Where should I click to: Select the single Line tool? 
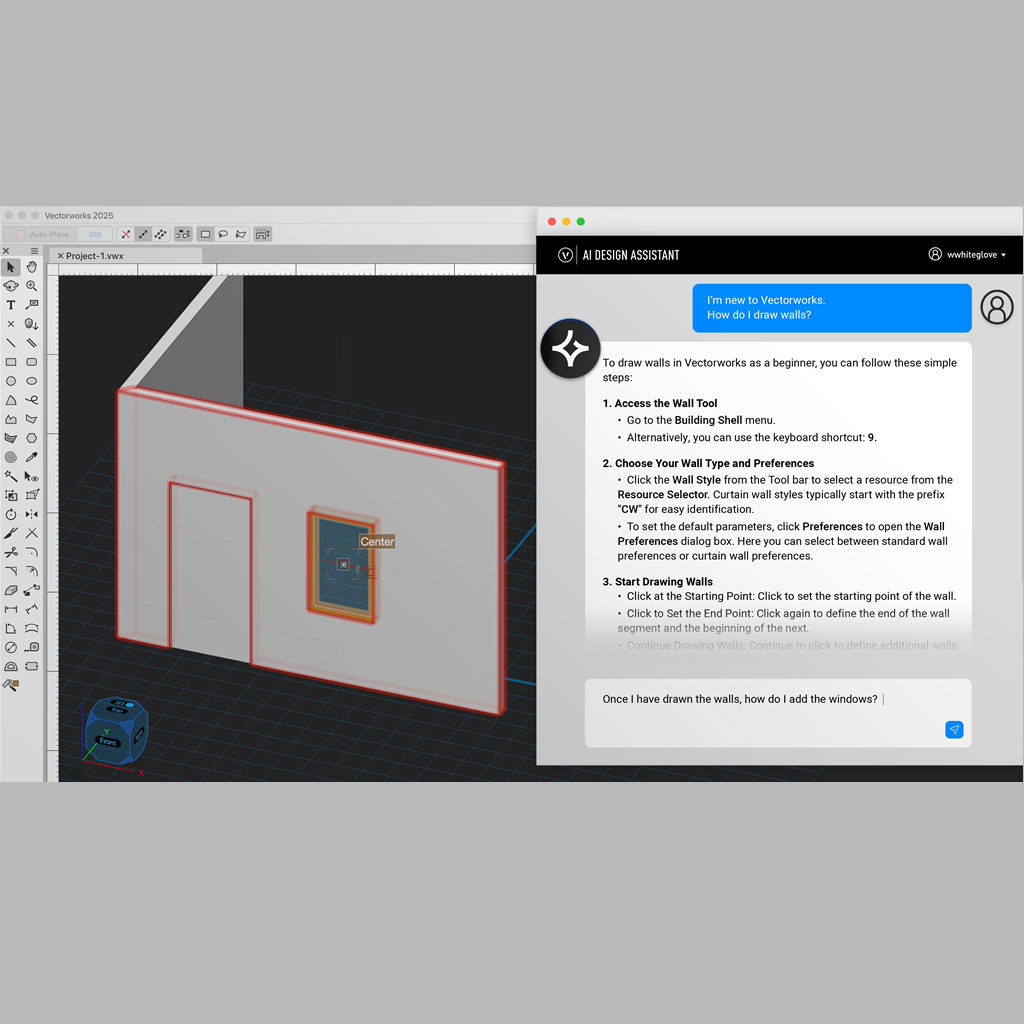point(10,343)
